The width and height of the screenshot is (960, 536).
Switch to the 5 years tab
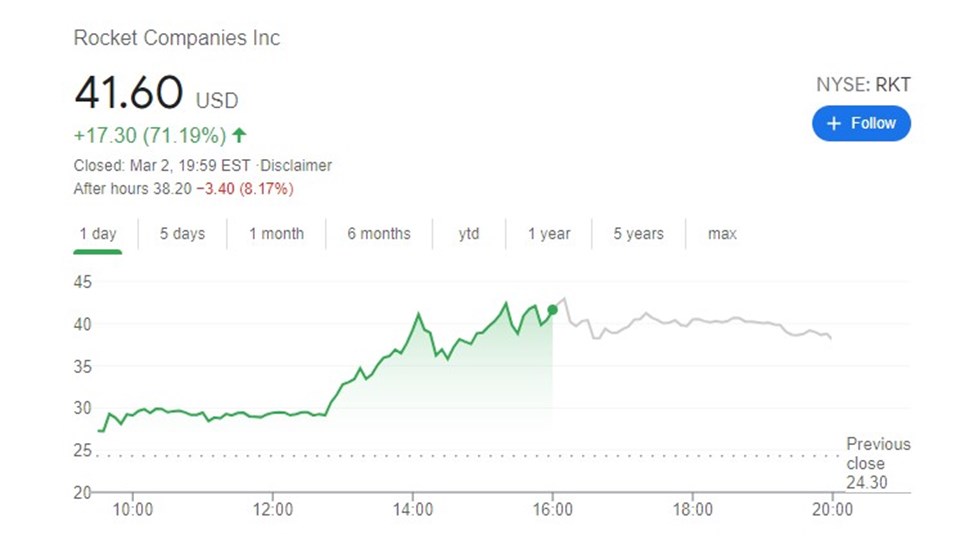point(638,234)
